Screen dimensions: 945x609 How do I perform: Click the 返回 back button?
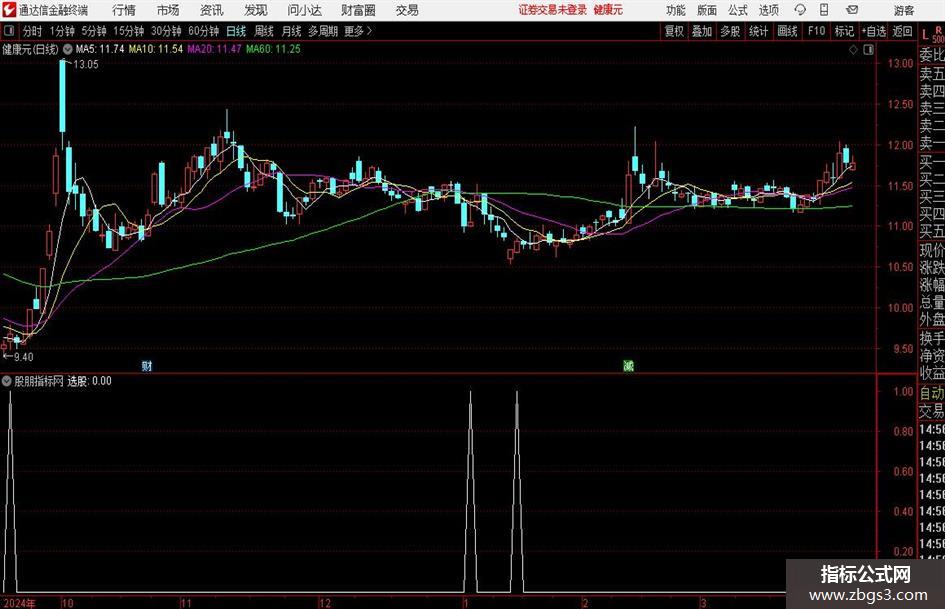click(x=902, y=31)
